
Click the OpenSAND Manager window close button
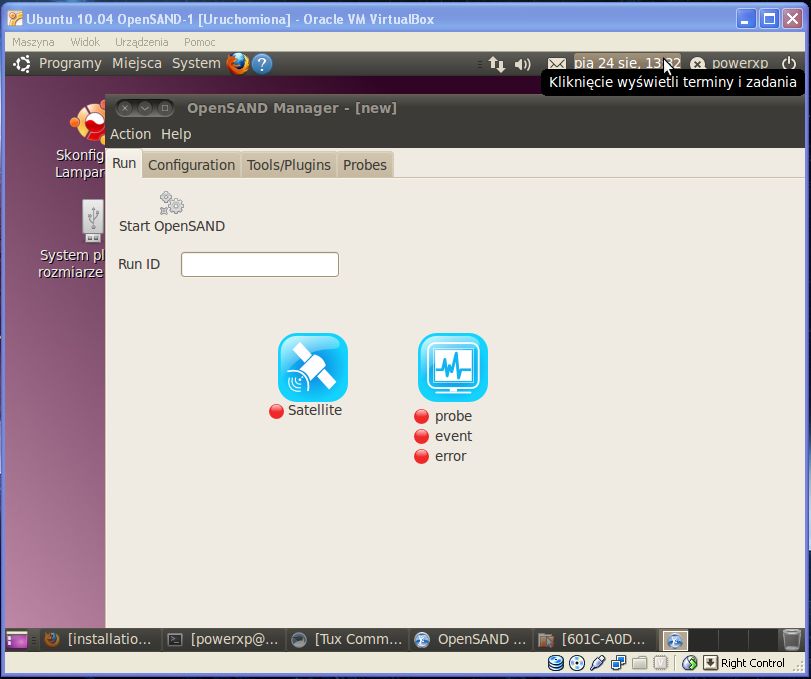point(125,108)
